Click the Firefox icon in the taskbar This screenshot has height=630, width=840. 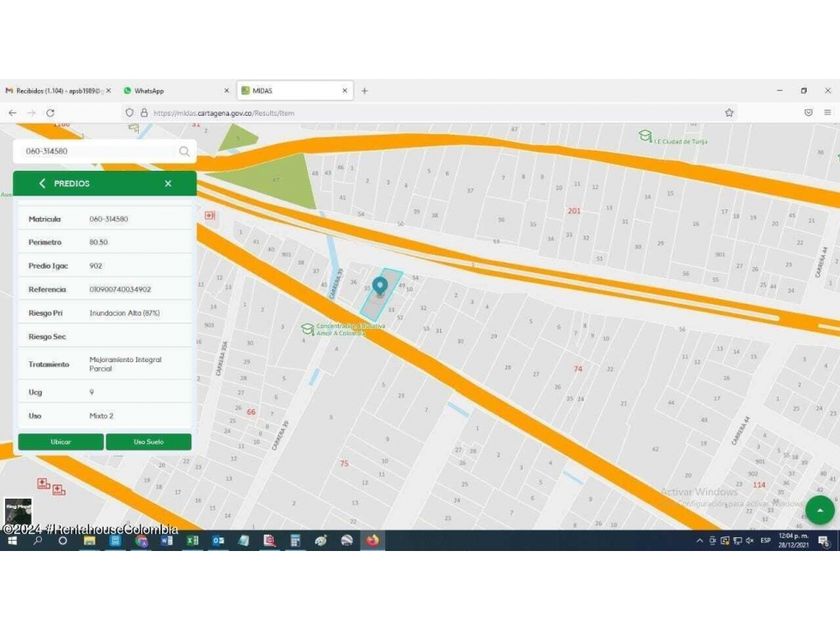pos(372,541)
